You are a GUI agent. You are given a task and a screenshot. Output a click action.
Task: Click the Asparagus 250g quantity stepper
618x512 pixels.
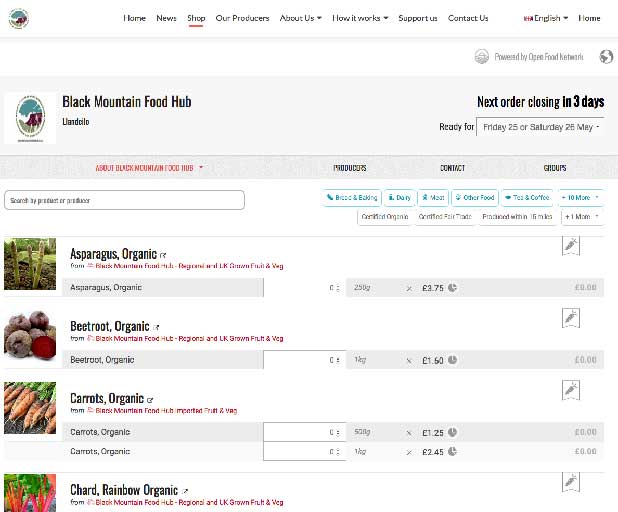(x=305, y=288)
